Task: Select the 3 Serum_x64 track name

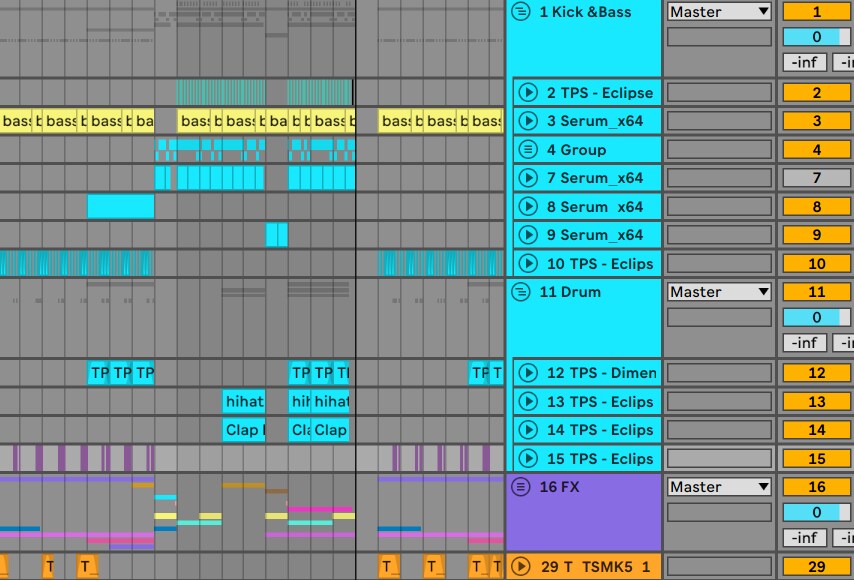Action: point(595,121)
